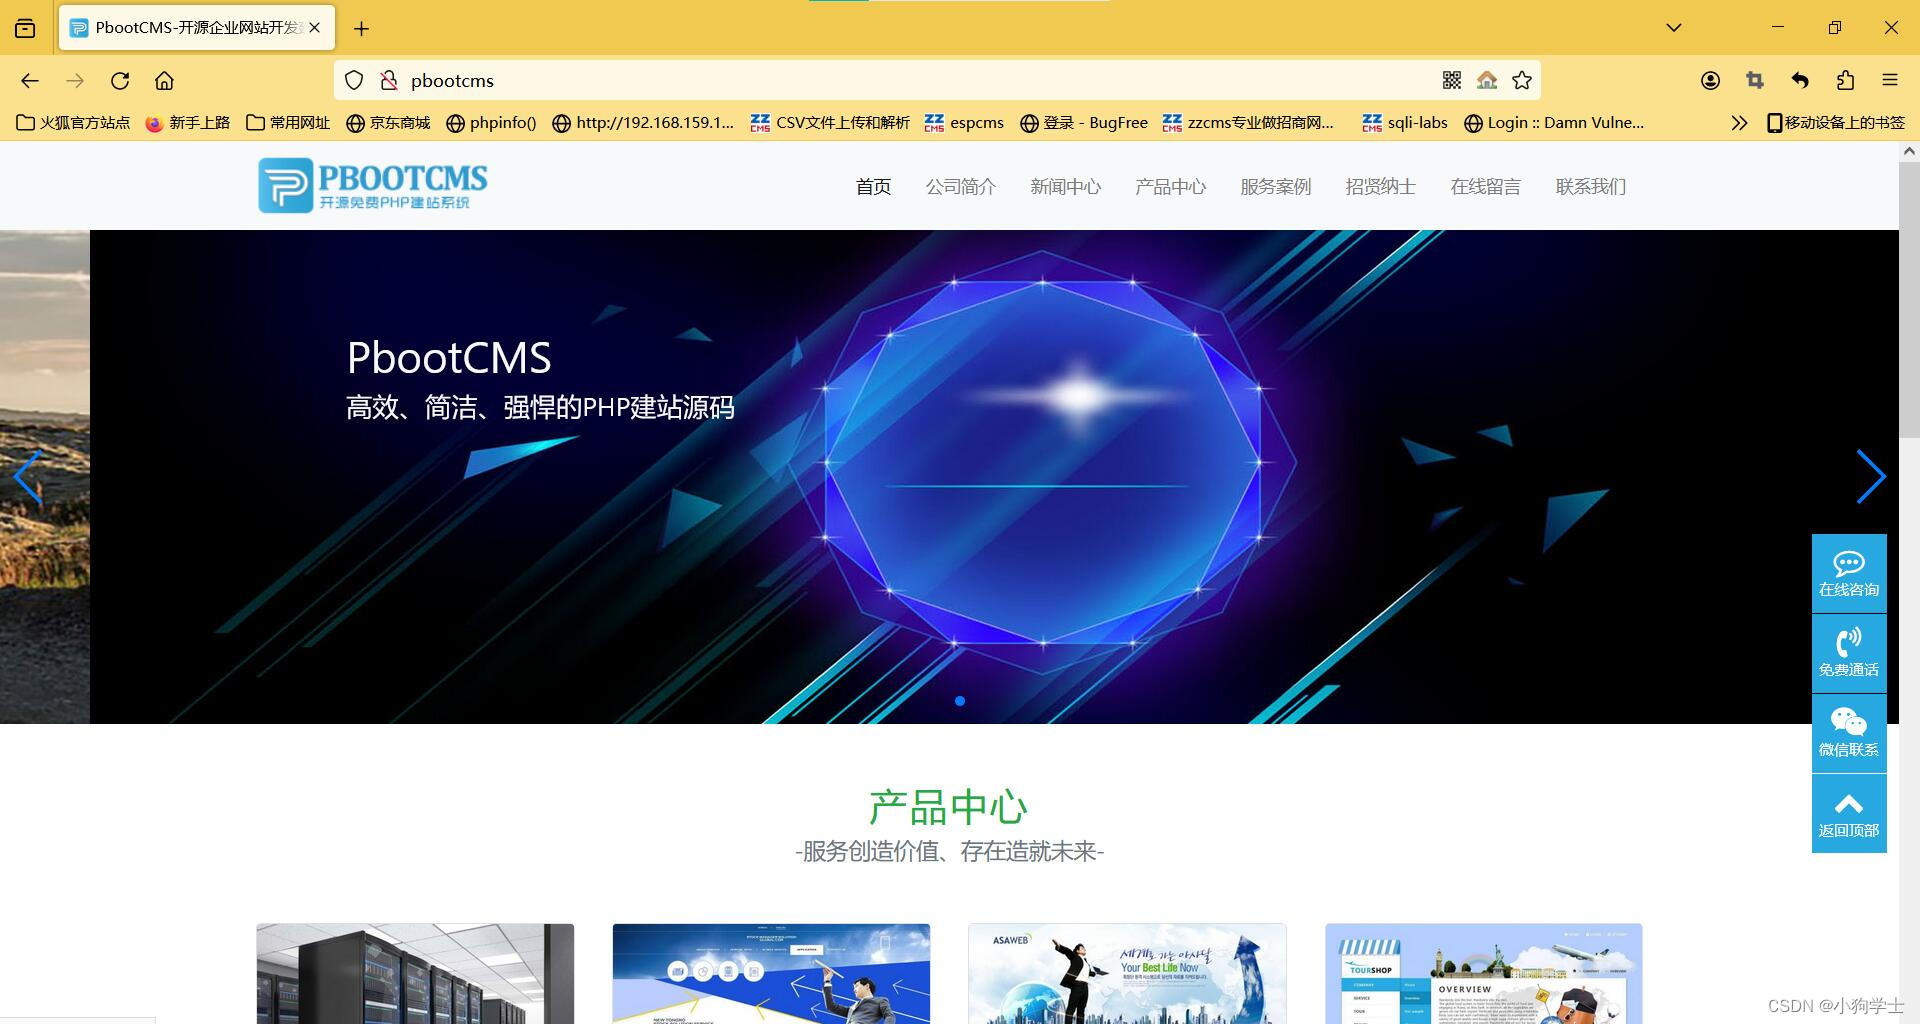Click the scrollbar up arrow
This screenshot has width=1920, height=1024.
[1909, 152]
